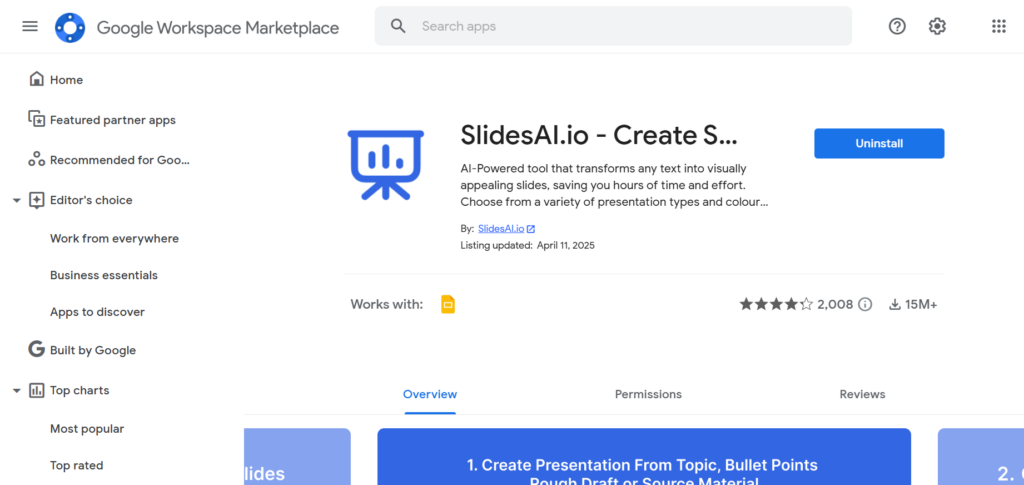Collapse the Top charts section arrow

(x=16, y=391)
